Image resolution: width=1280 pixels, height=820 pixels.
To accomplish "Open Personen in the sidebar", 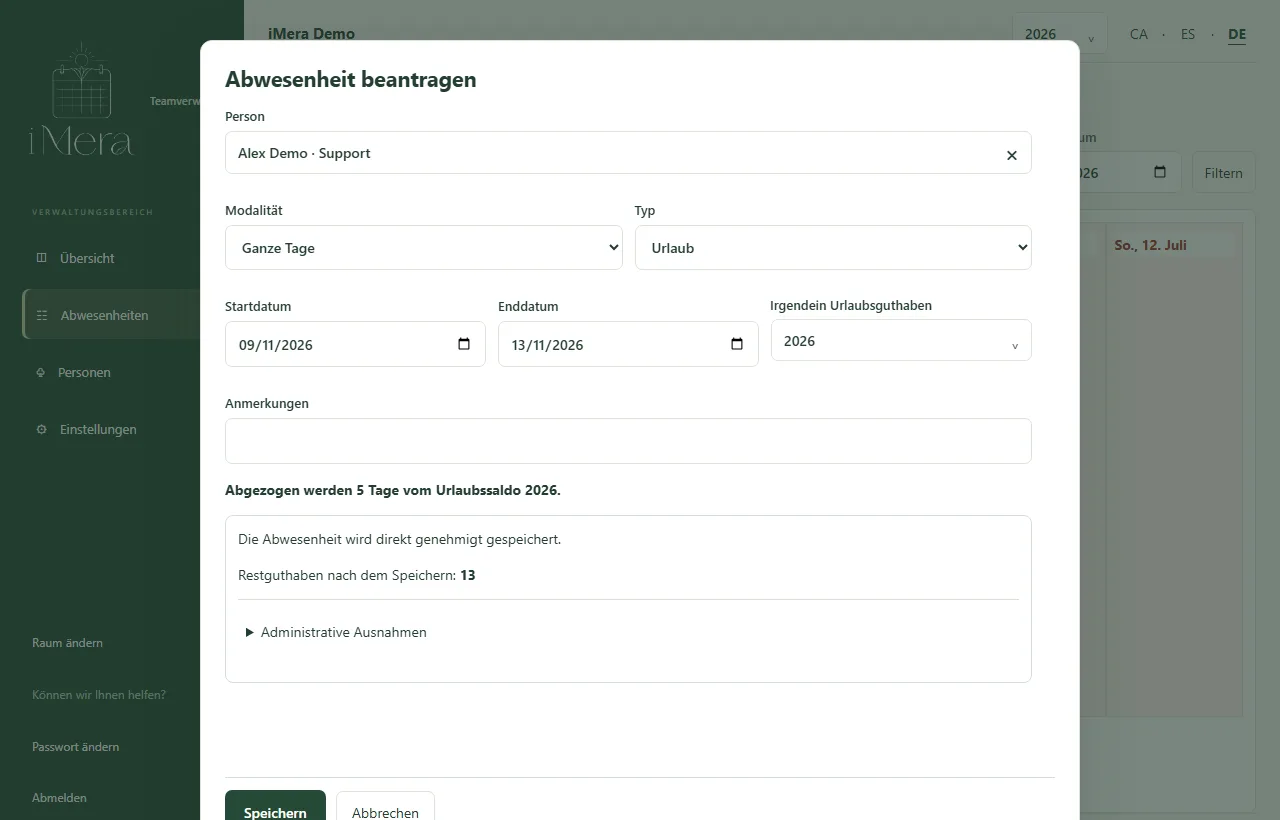I will point(84,372).
